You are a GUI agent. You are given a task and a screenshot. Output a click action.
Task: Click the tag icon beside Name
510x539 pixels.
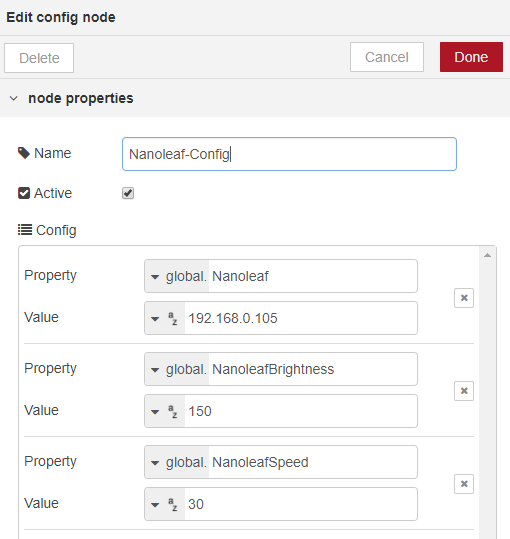(x=24, y=153)
